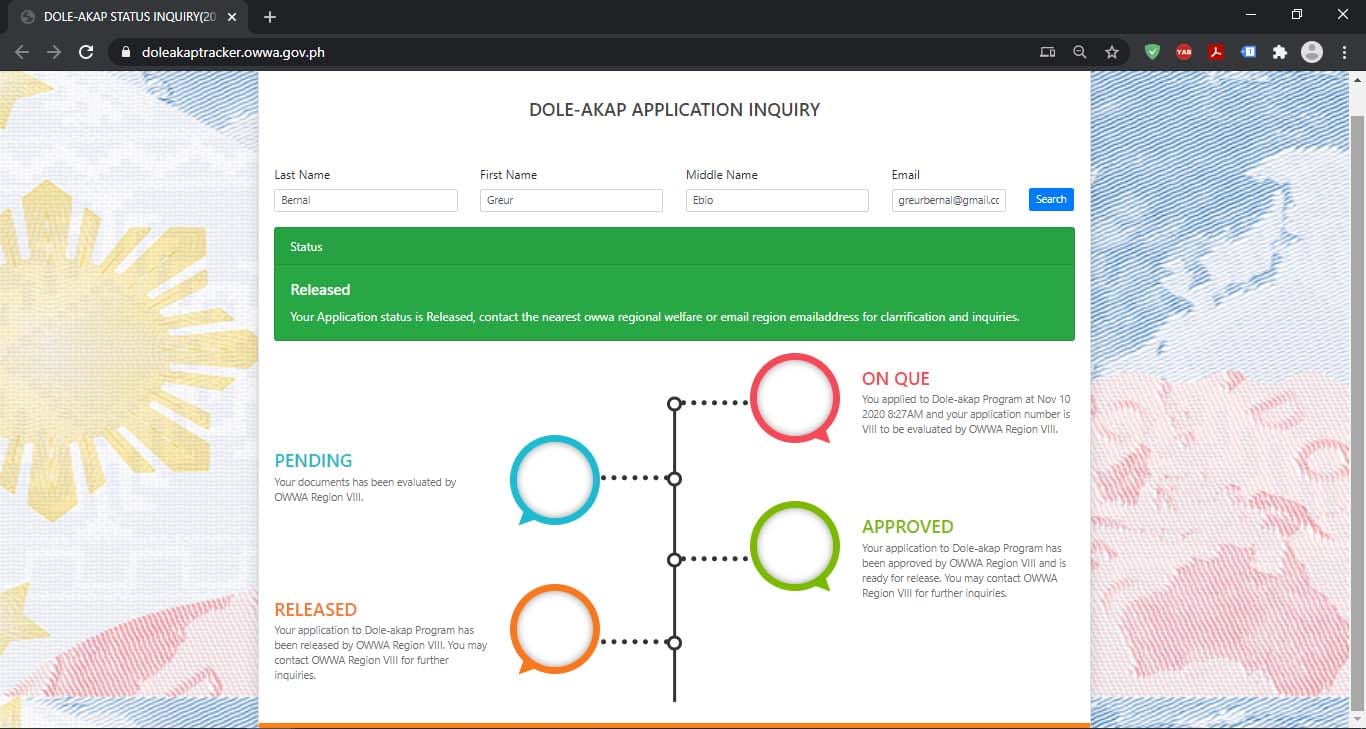Click the Middle Name field containing Ebio
1366x729 pixels.
click(777, 200)
